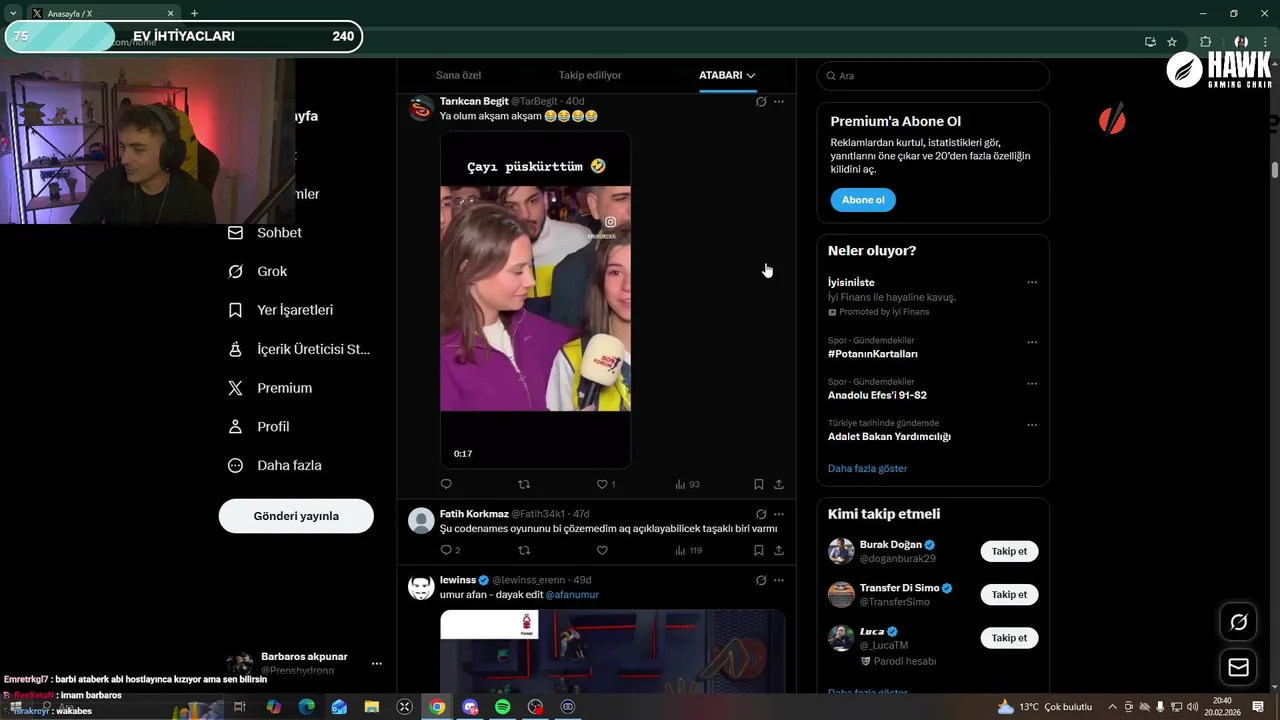Open lewinss's video edit thumbnail

[612, 651]
